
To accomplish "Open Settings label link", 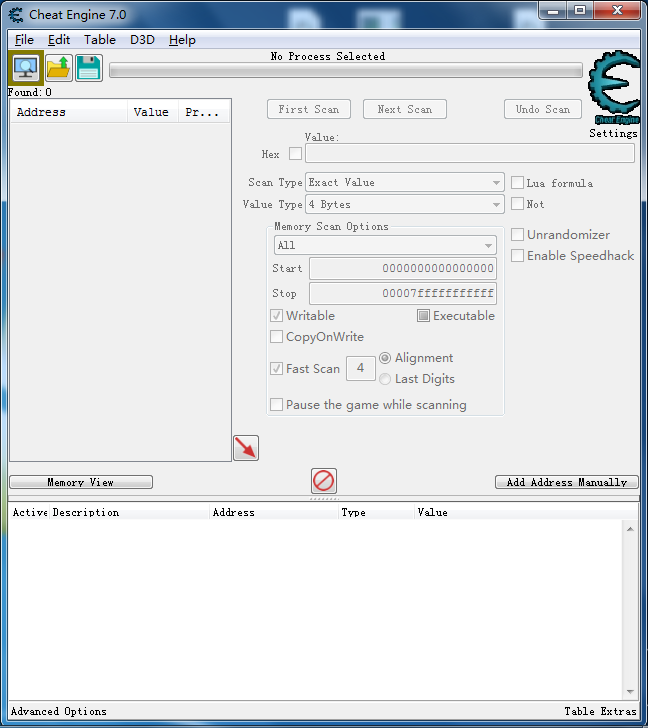I will [613, 133].
